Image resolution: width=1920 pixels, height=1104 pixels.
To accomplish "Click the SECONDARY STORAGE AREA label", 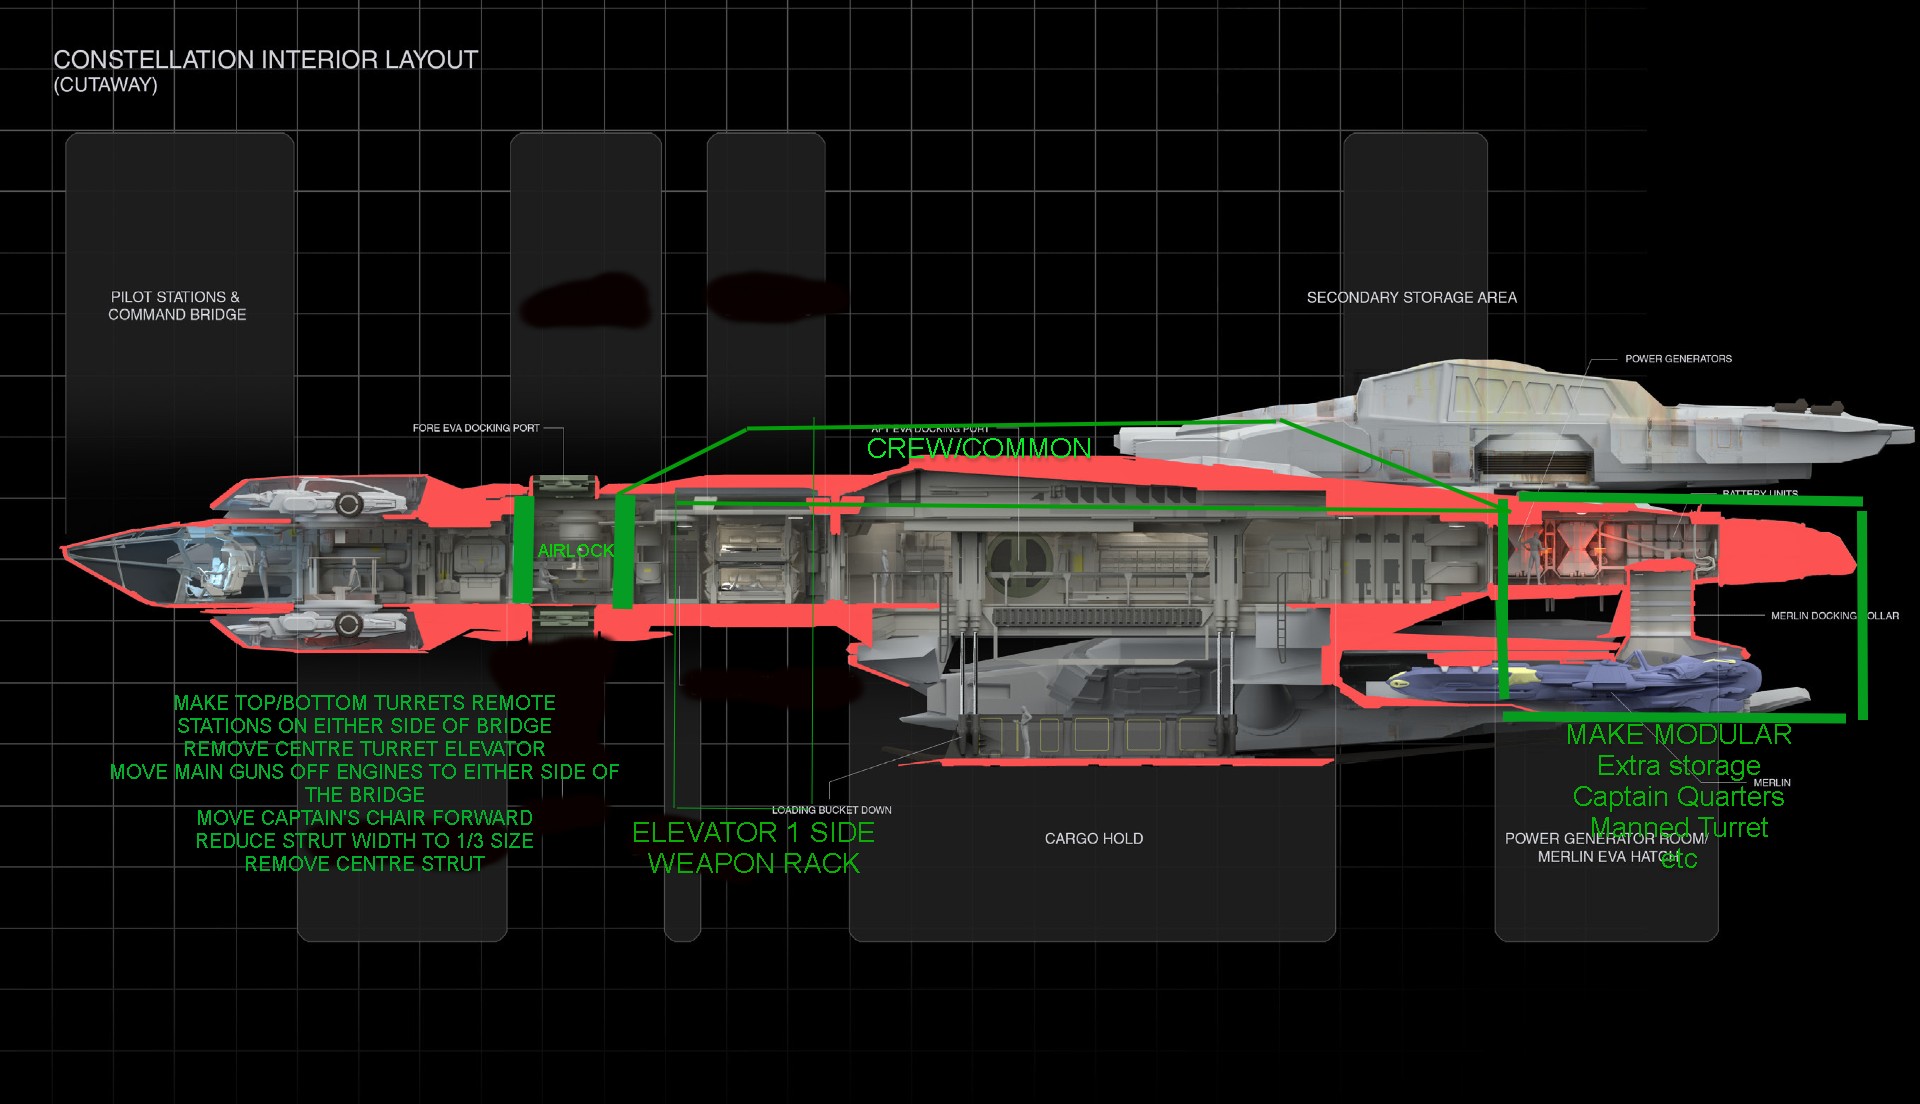I will (1411, 297).
